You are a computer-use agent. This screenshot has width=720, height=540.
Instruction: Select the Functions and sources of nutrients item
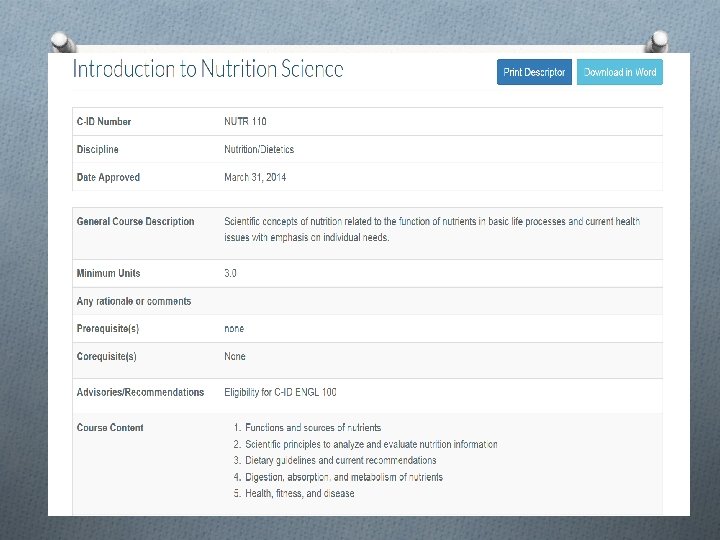coord(313,428)
